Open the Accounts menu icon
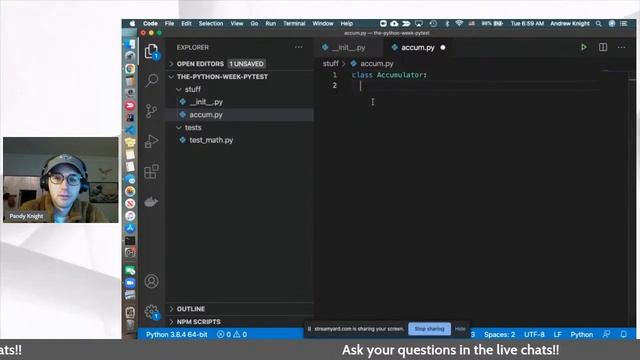This screenshot has height=360, width=640. 151,281
